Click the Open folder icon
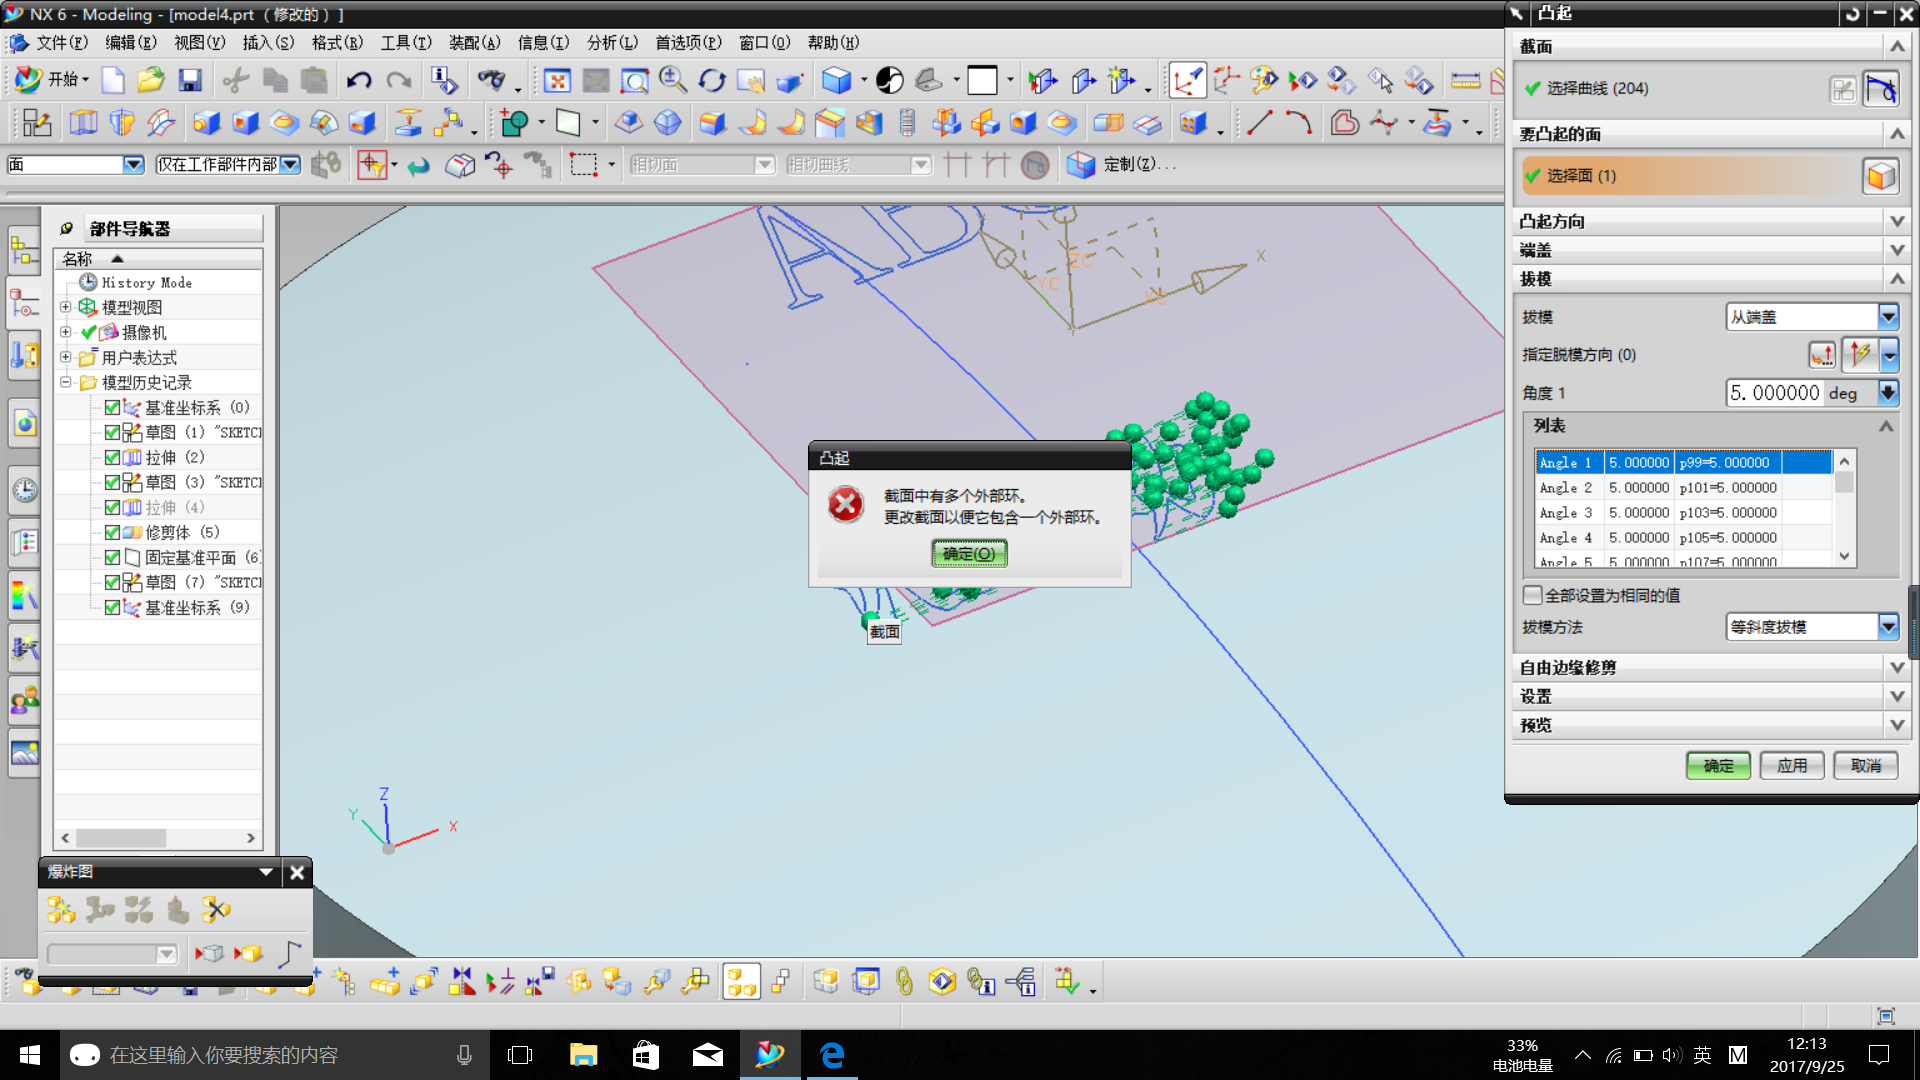The image size is (1920, 1080). [x=151, y=80]
